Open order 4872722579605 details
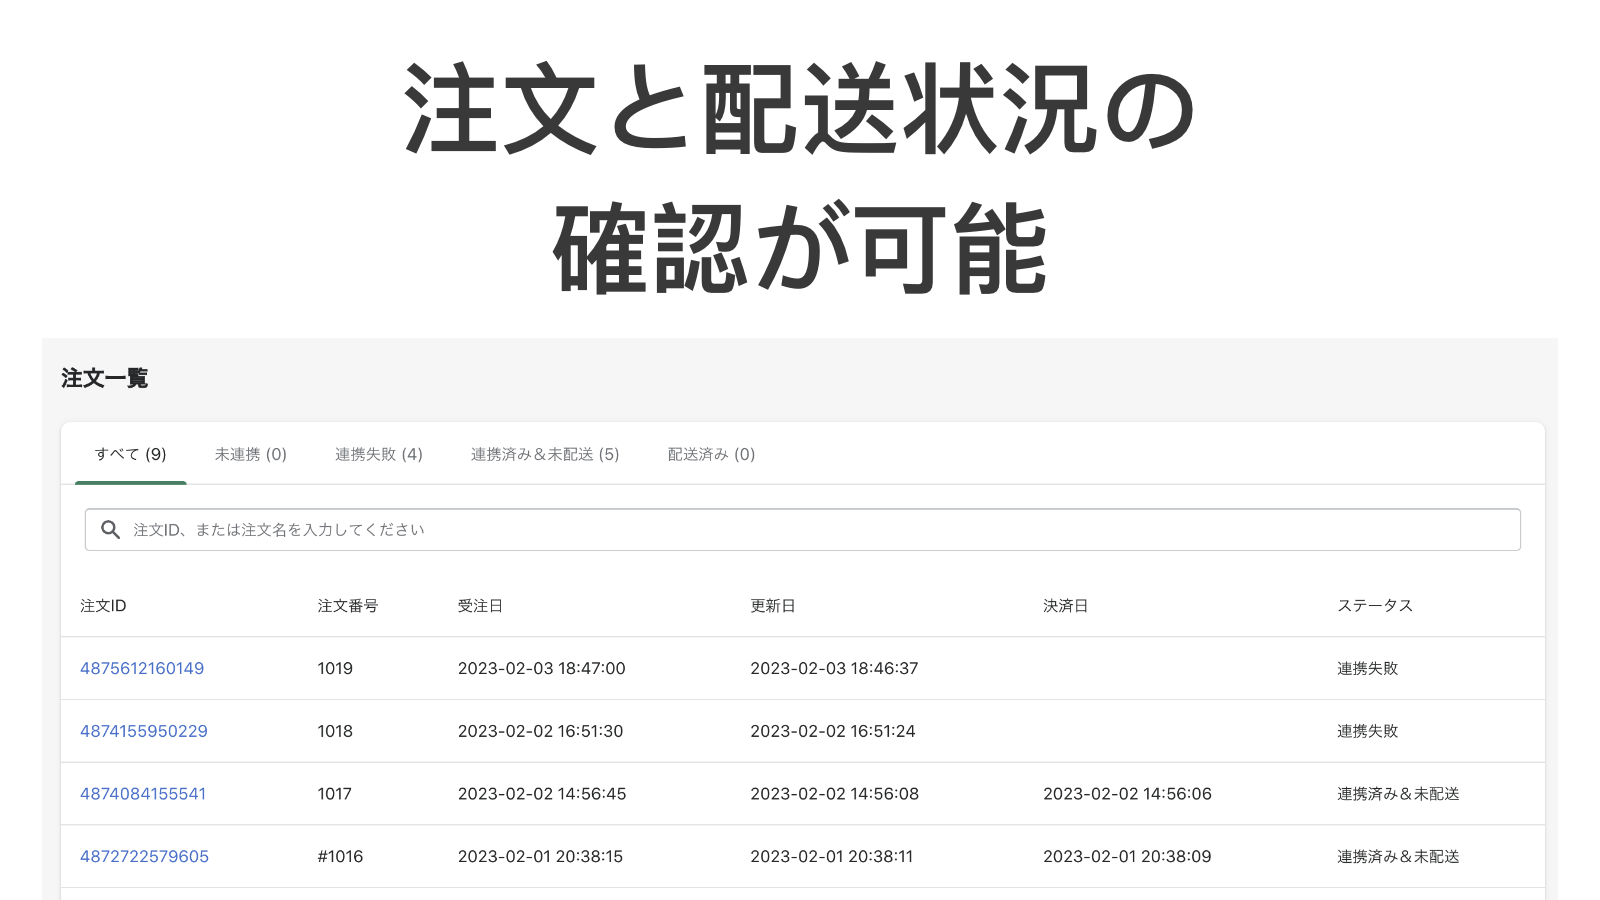 click(x=143, y=856)
